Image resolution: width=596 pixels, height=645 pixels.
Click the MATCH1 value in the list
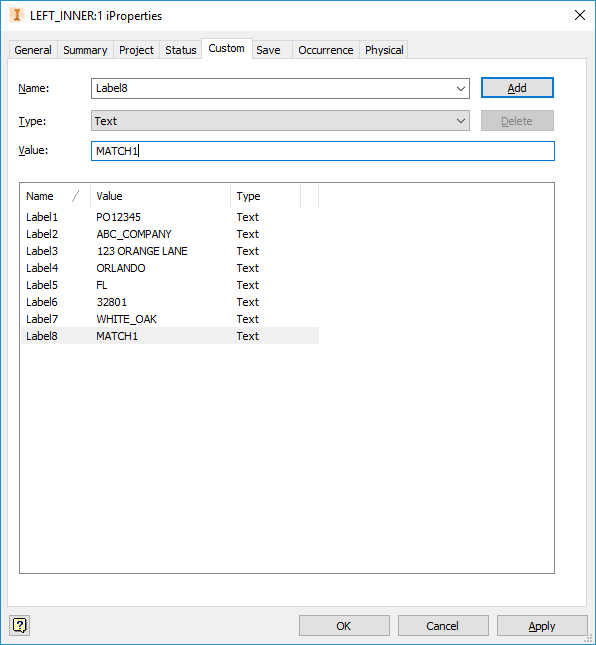point(117,336)
